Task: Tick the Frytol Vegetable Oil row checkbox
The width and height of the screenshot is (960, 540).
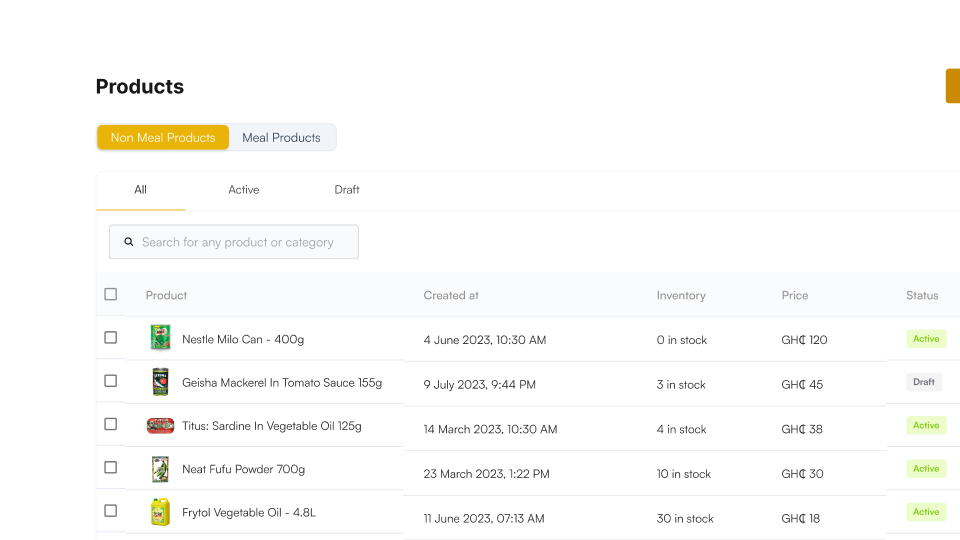Action: 111,510
